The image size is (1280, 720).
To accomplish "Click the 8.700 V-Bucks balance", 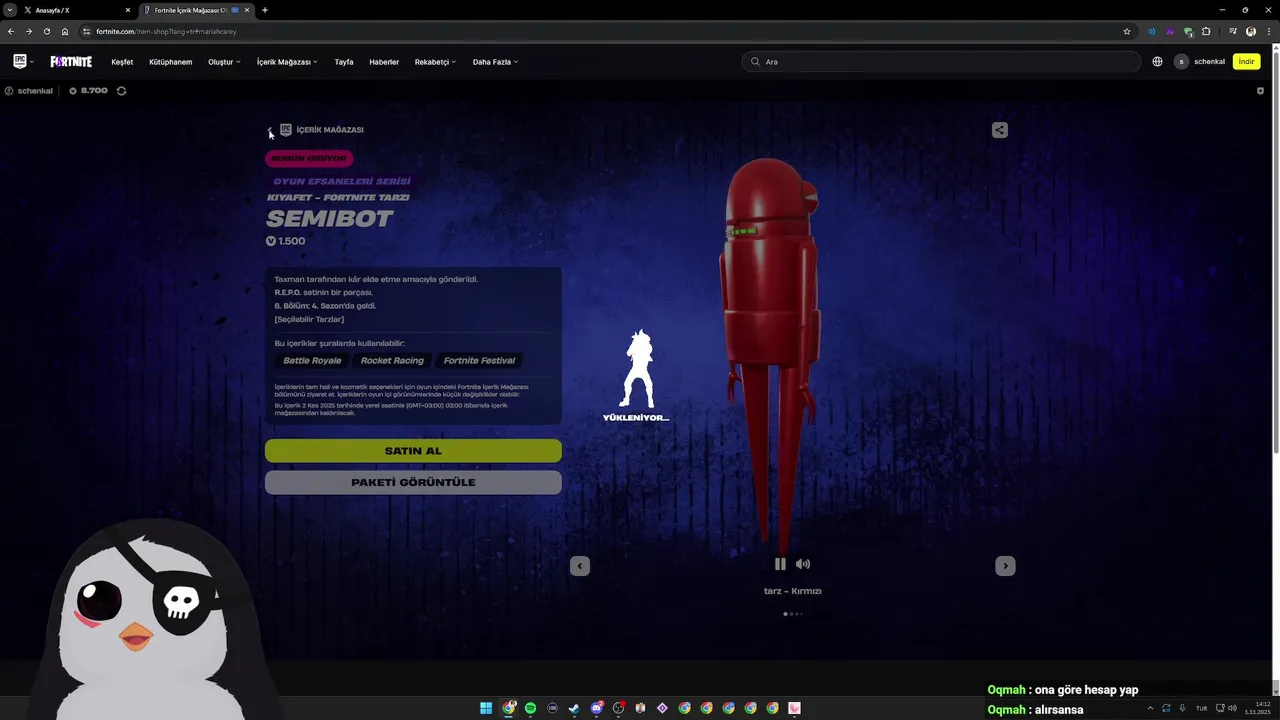I will point(94,91).
